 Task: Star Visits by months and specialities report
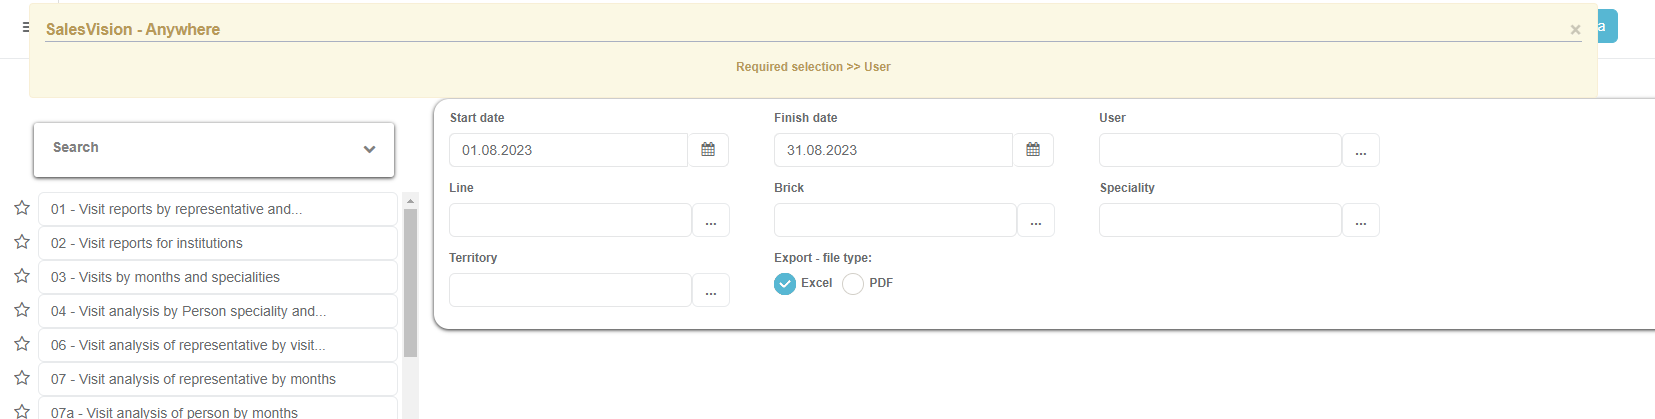(22, 276)
